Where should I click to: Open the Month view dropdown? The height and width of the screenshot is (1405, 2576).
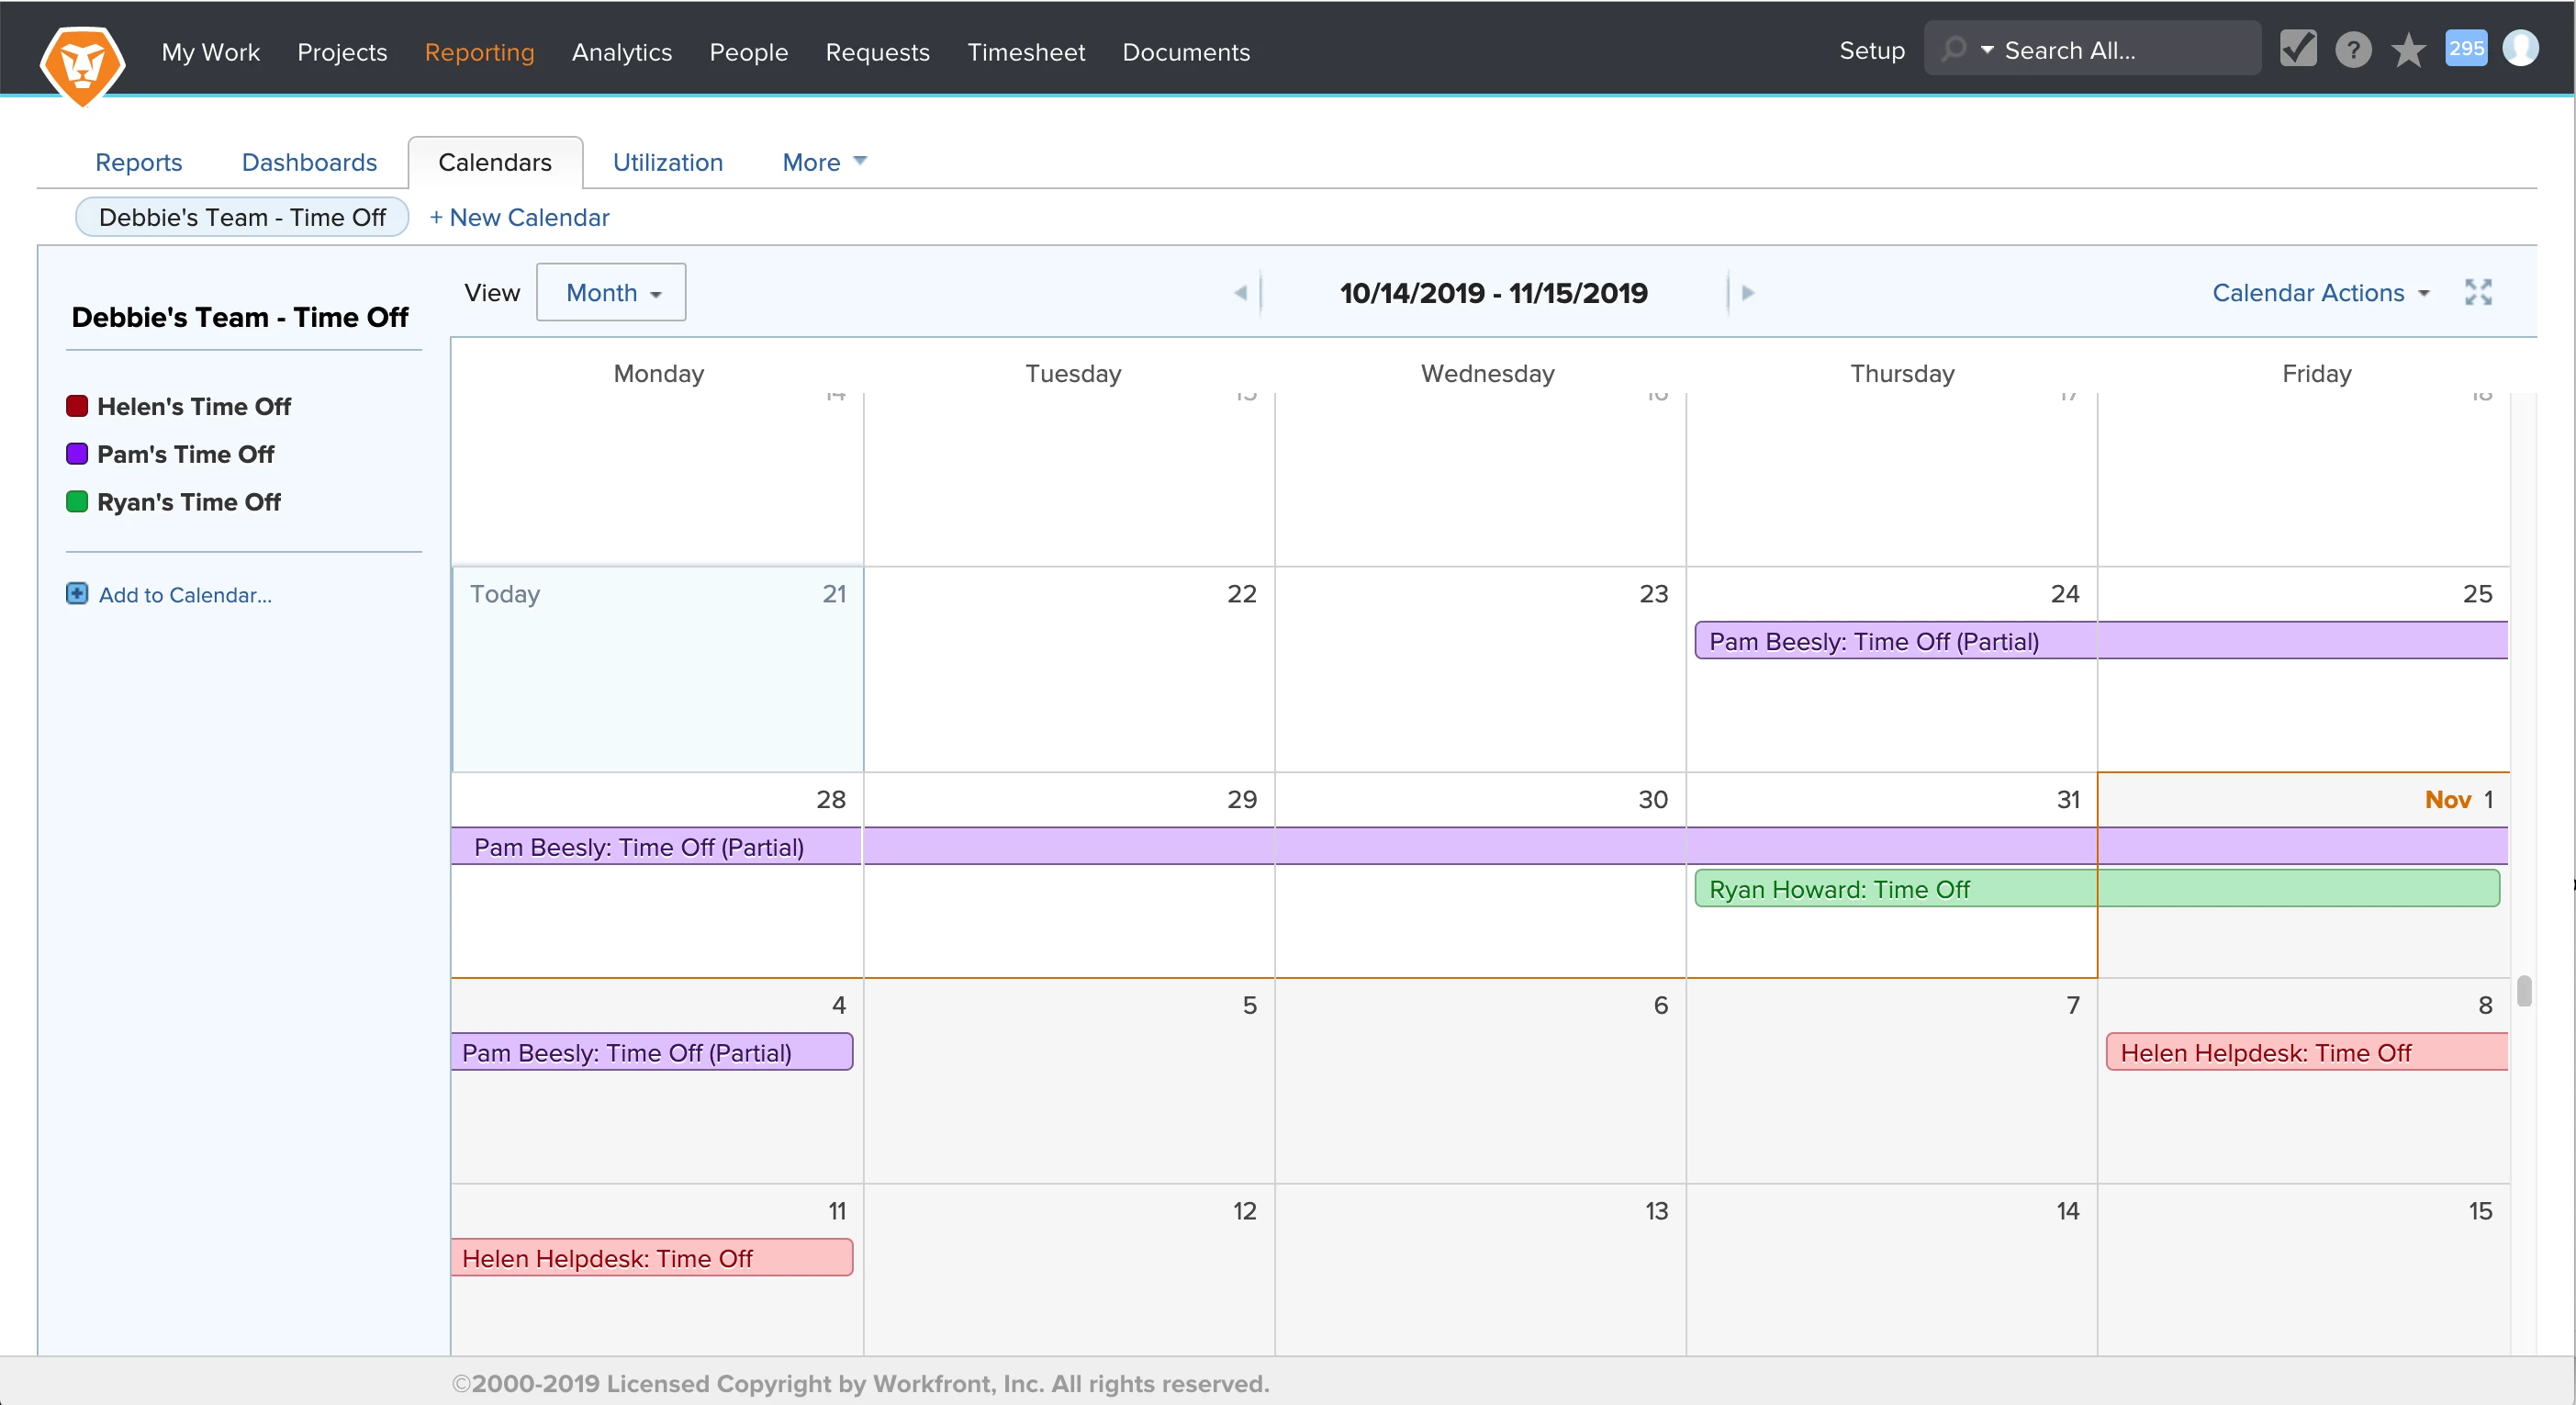pos(611,292)
